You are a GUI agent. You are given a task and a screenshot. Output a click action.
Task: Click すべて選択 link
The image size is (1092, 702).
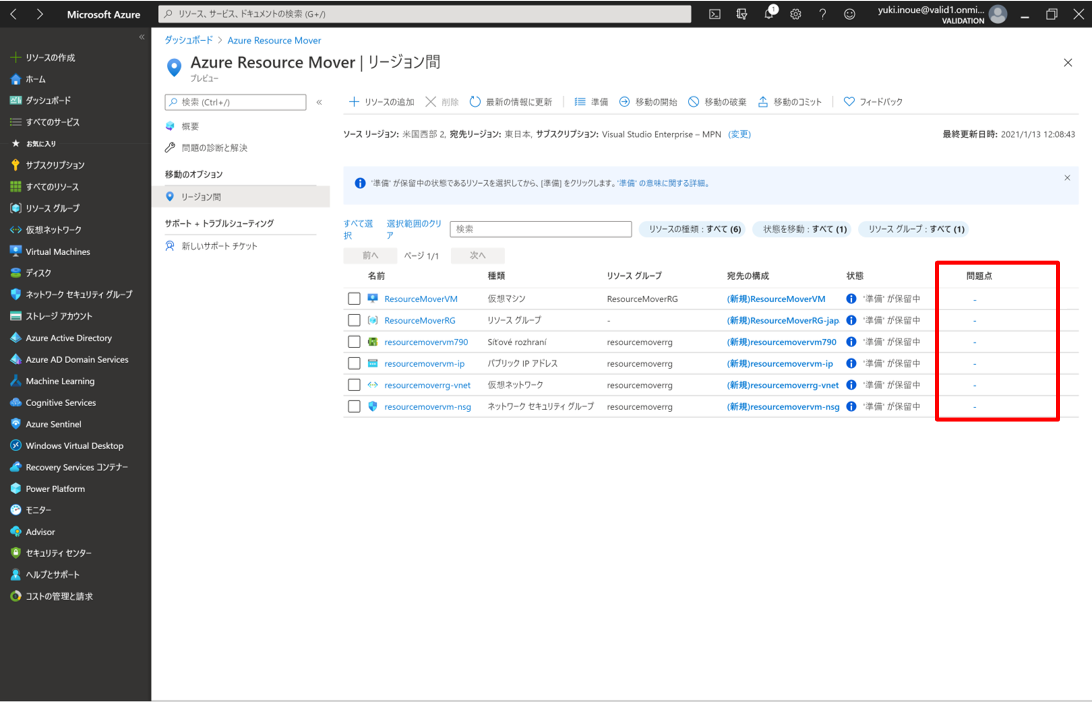coord(358,229)
